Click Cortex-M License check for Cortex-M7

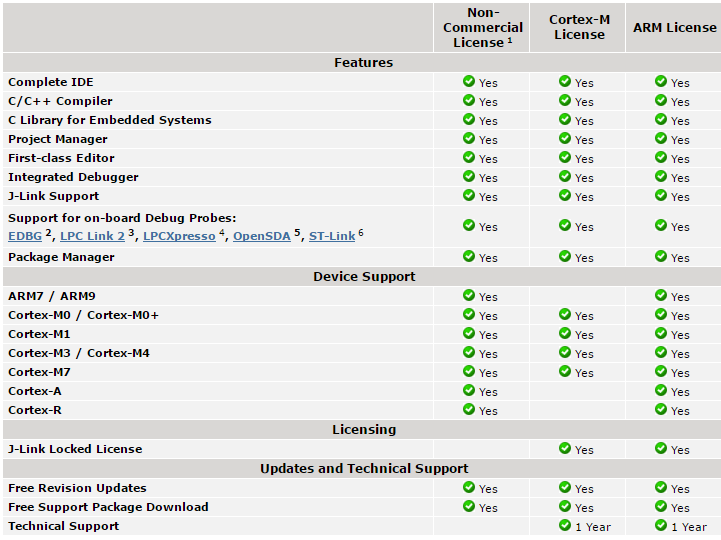[x=565, y=372]
